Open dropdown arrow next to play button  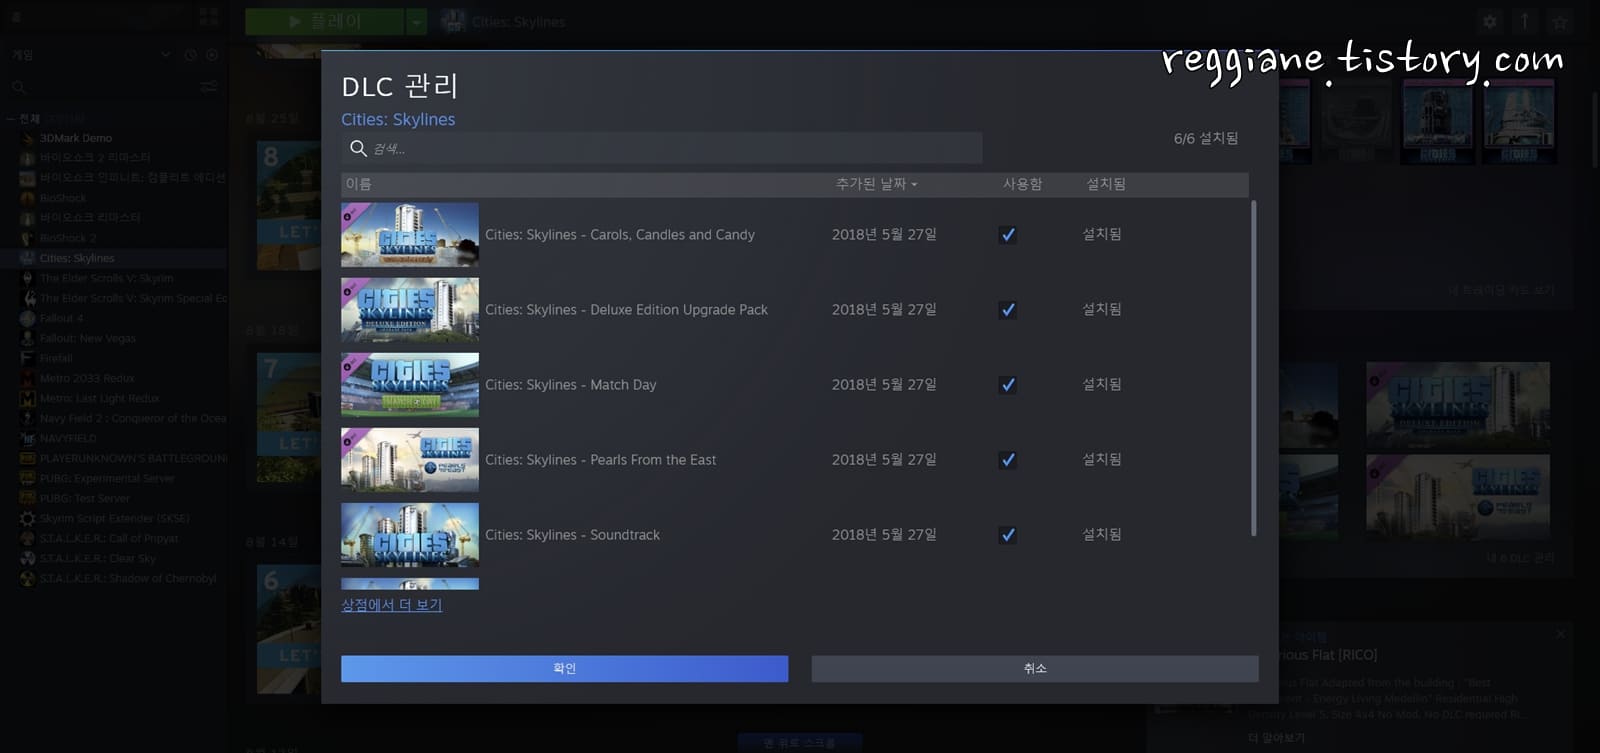click(417, 21)
